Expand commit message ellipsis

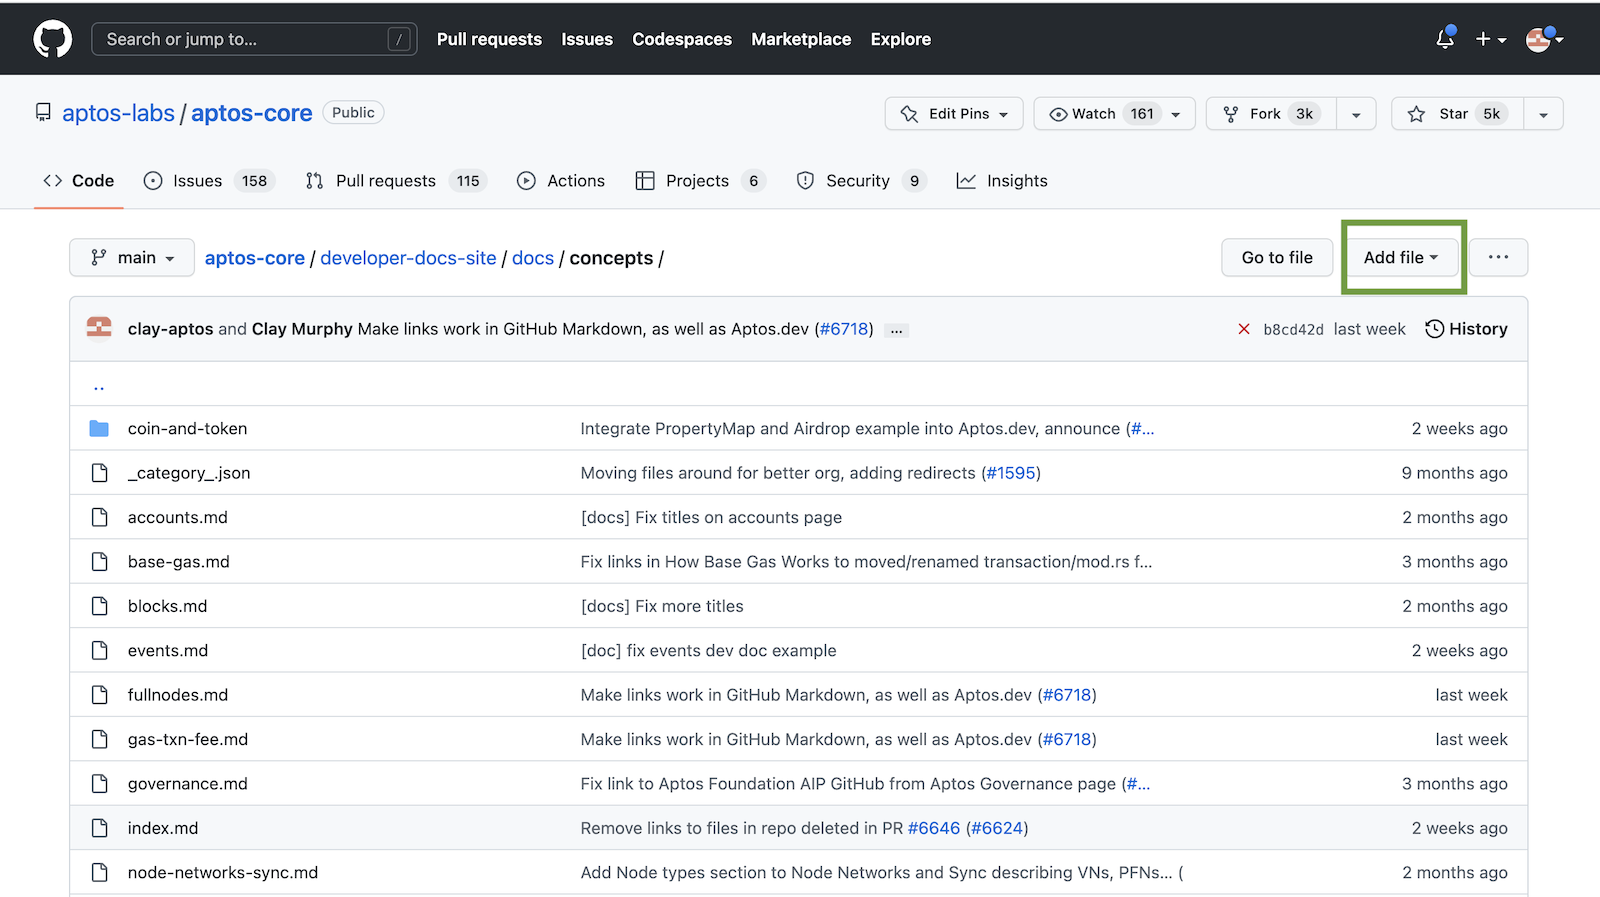pyautogui.click(x=896, y=330)
